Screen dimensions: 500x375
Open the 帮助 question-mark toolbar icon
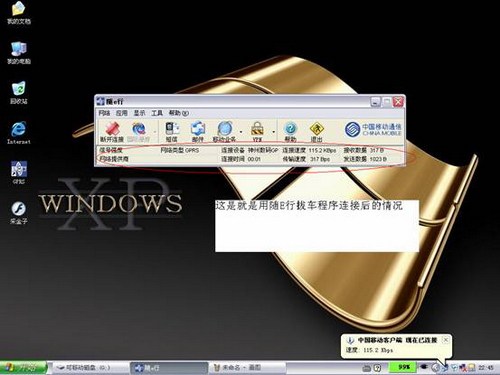coord(290,131)
